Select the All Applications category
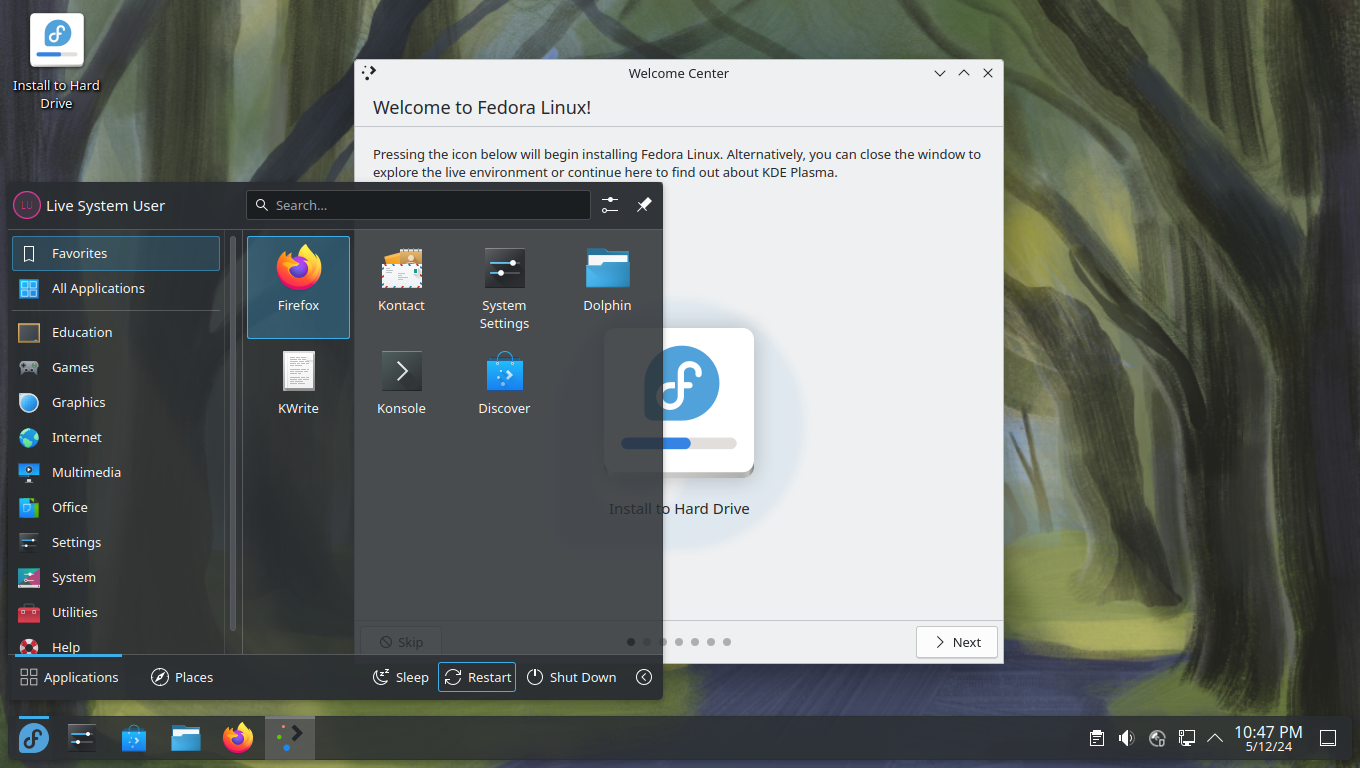Image resolution: width=1360 pixels, height=768 pixels. 116,288
